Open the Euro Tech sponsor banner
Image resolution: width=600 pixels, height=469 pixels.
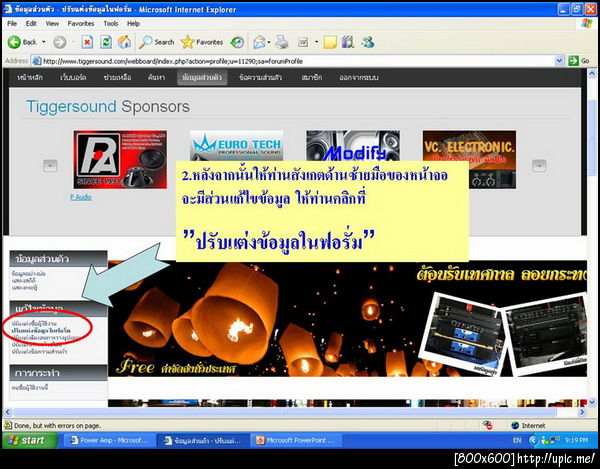point(236,146)
